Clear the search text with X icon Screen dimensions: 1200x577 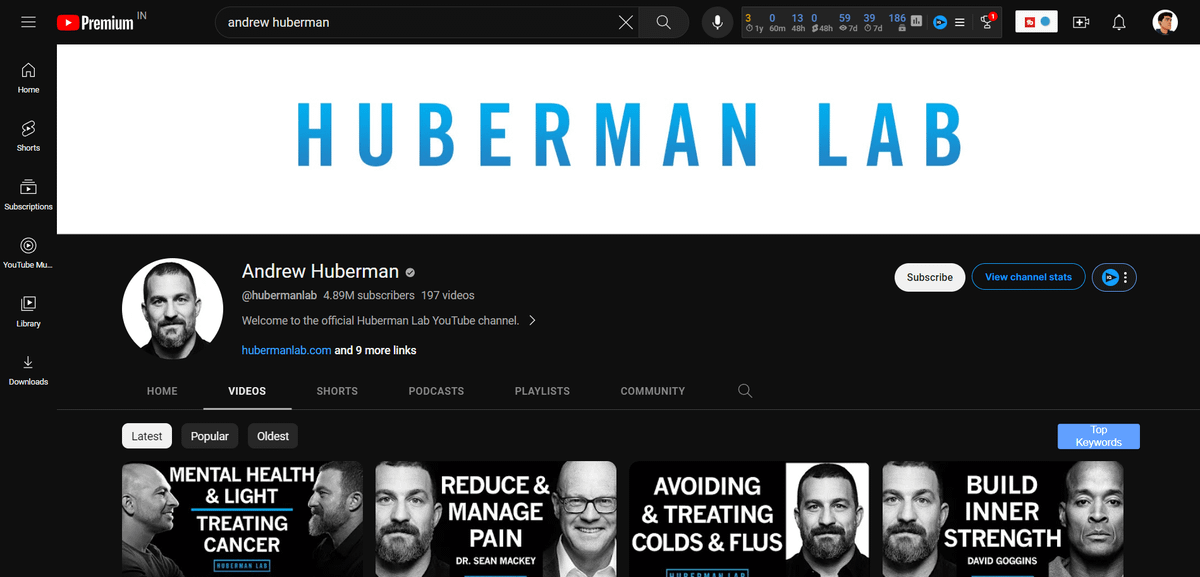click(626, 22)
